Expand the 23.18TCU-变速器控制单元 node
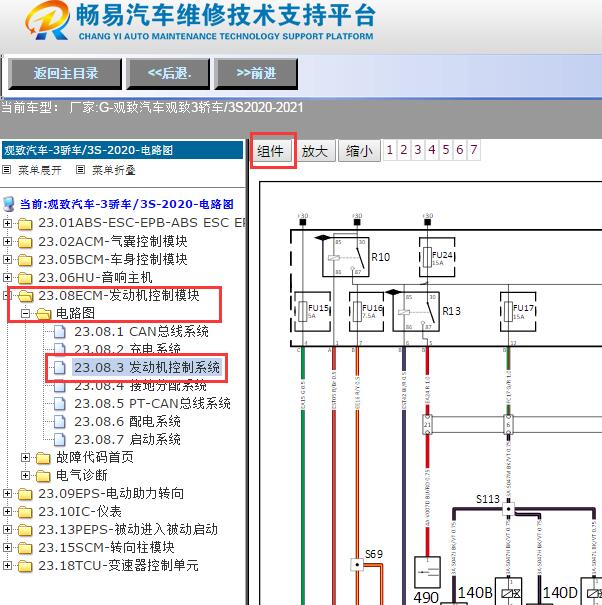 click(x=7, y=566)
